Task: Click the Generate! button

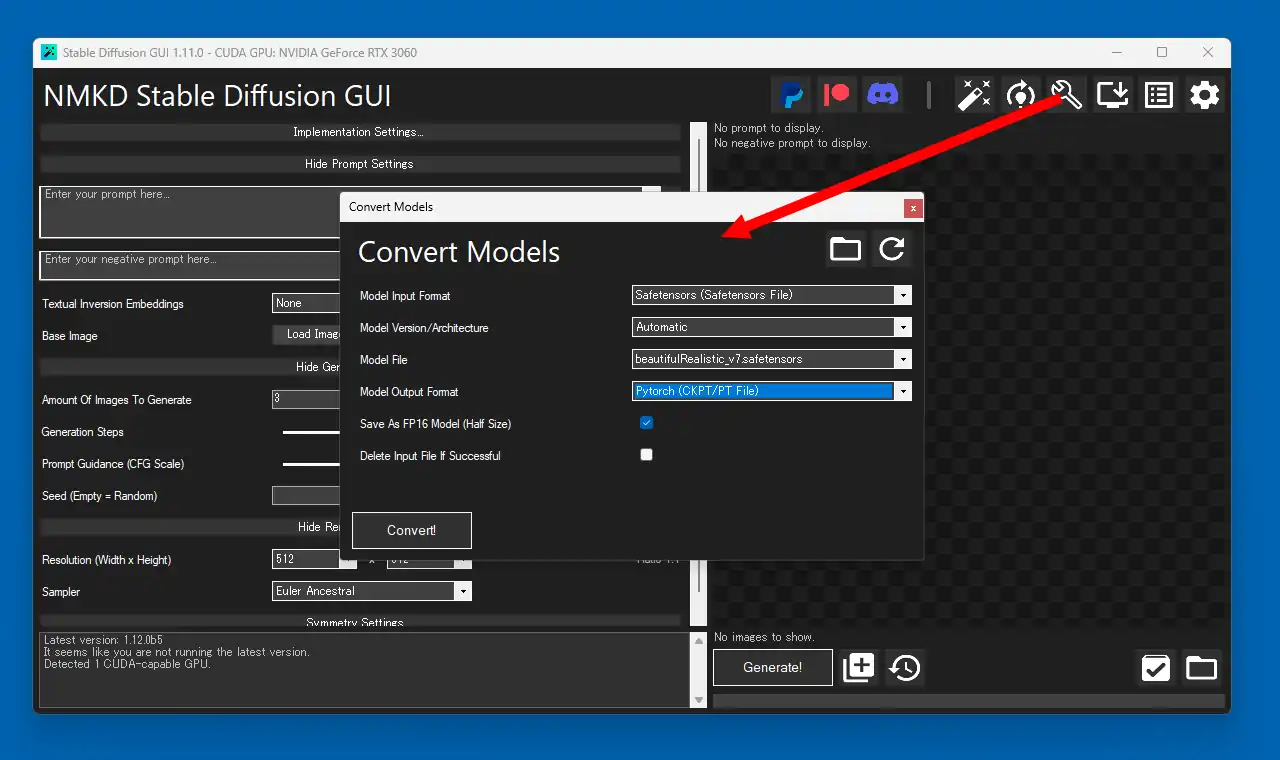Action: point(773,667)
